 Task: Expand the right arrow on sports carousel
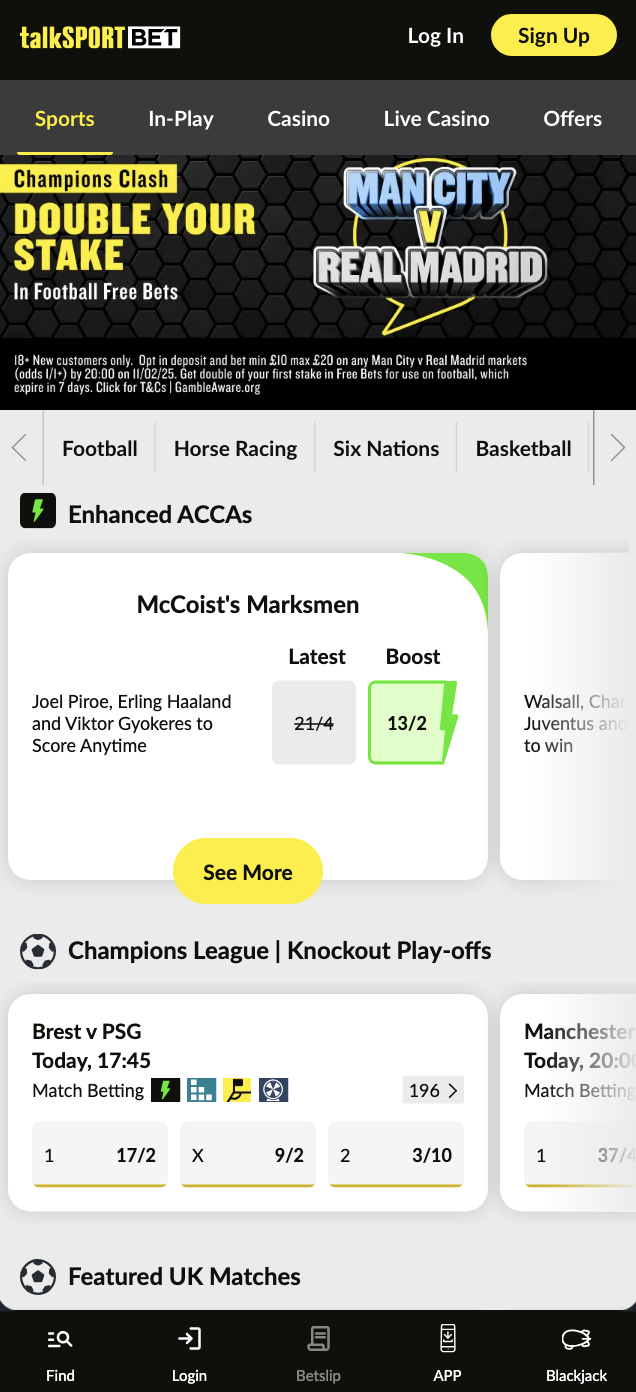[618, 448]
